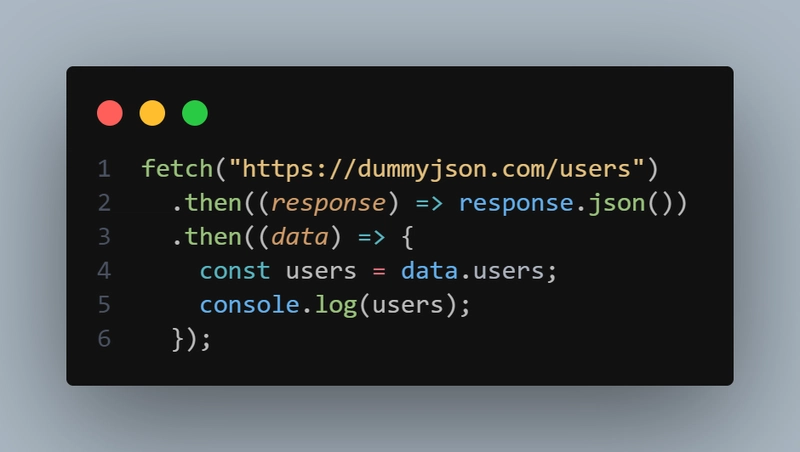
Task: Click the green maximize dot
Action: 195,113
